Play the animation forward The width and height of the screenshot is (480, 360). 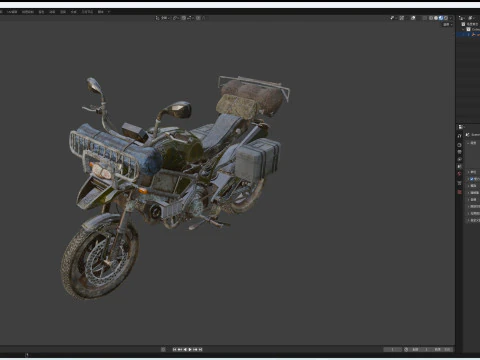coord(190,349)
